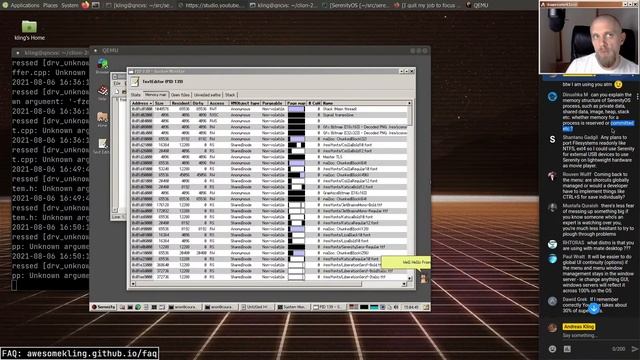640x360 pixels.
Task: Click the webcam video thumbnail
Action: pos(589,40)
